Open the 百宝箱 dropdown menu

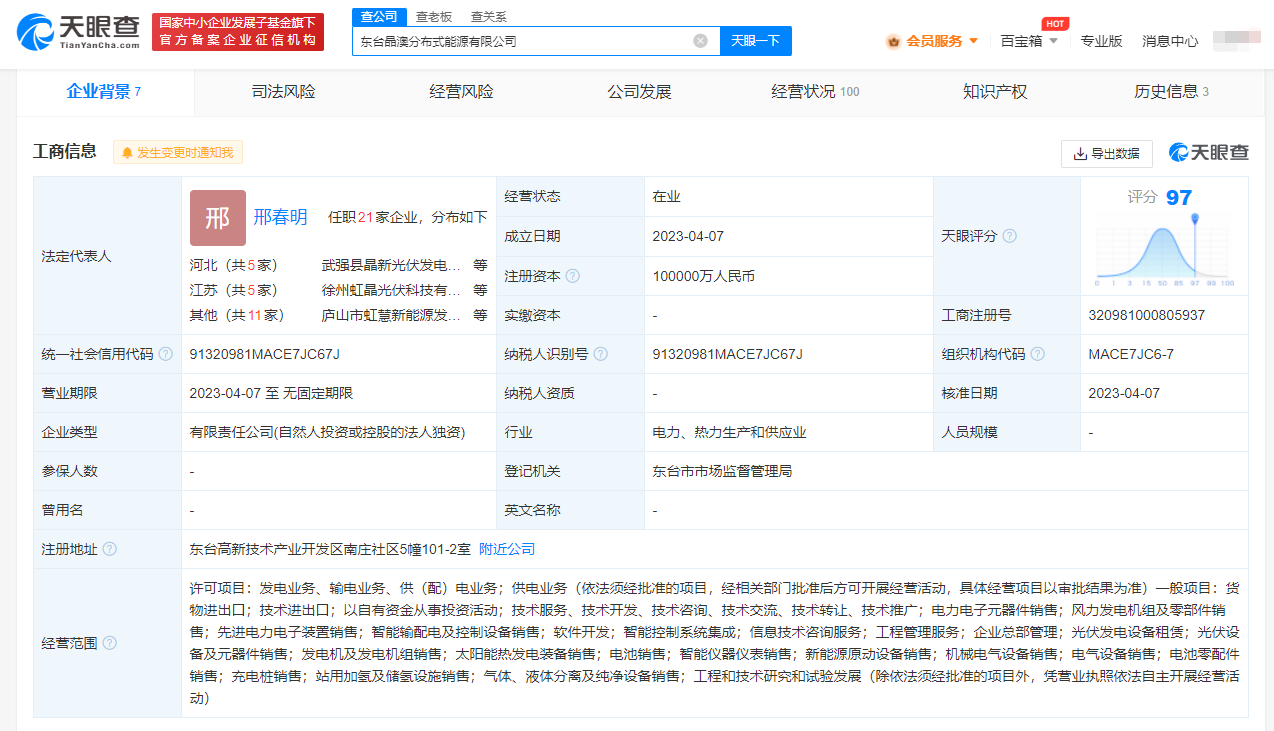(1029, 41)
